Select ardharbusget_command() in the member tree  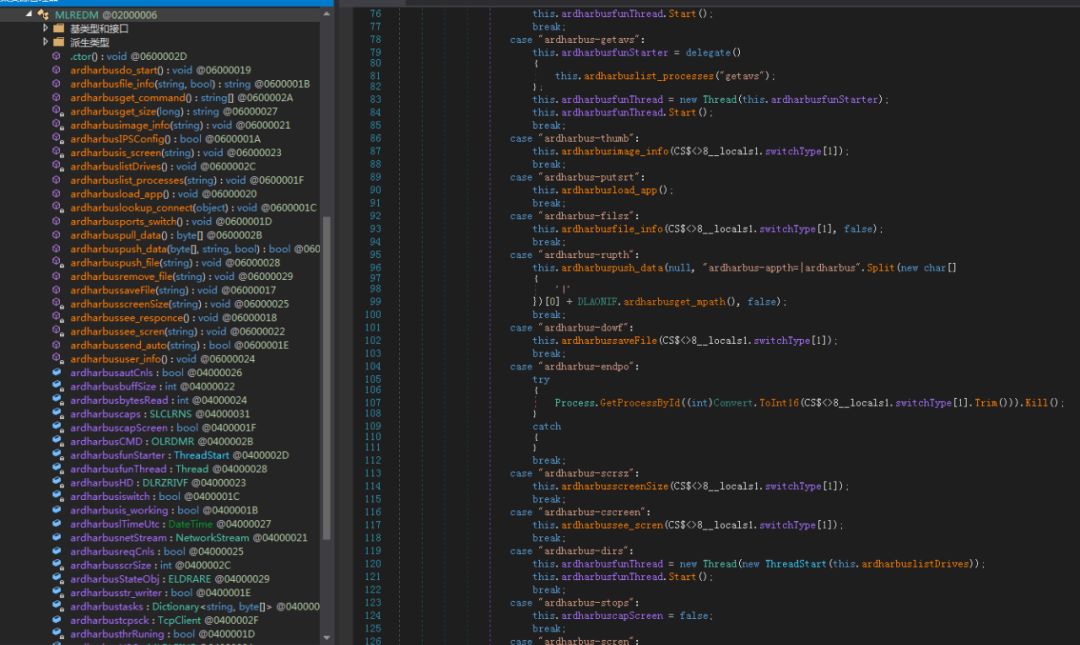click(x=130, y=98)
